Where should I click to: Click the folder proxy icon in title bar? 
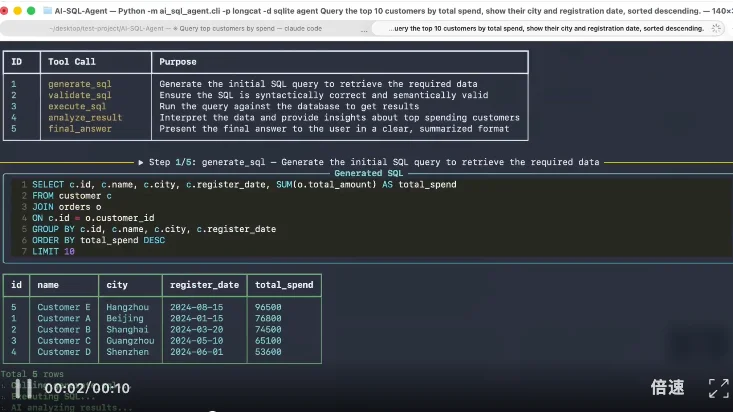pyautogui.click(x=47, y=10)
